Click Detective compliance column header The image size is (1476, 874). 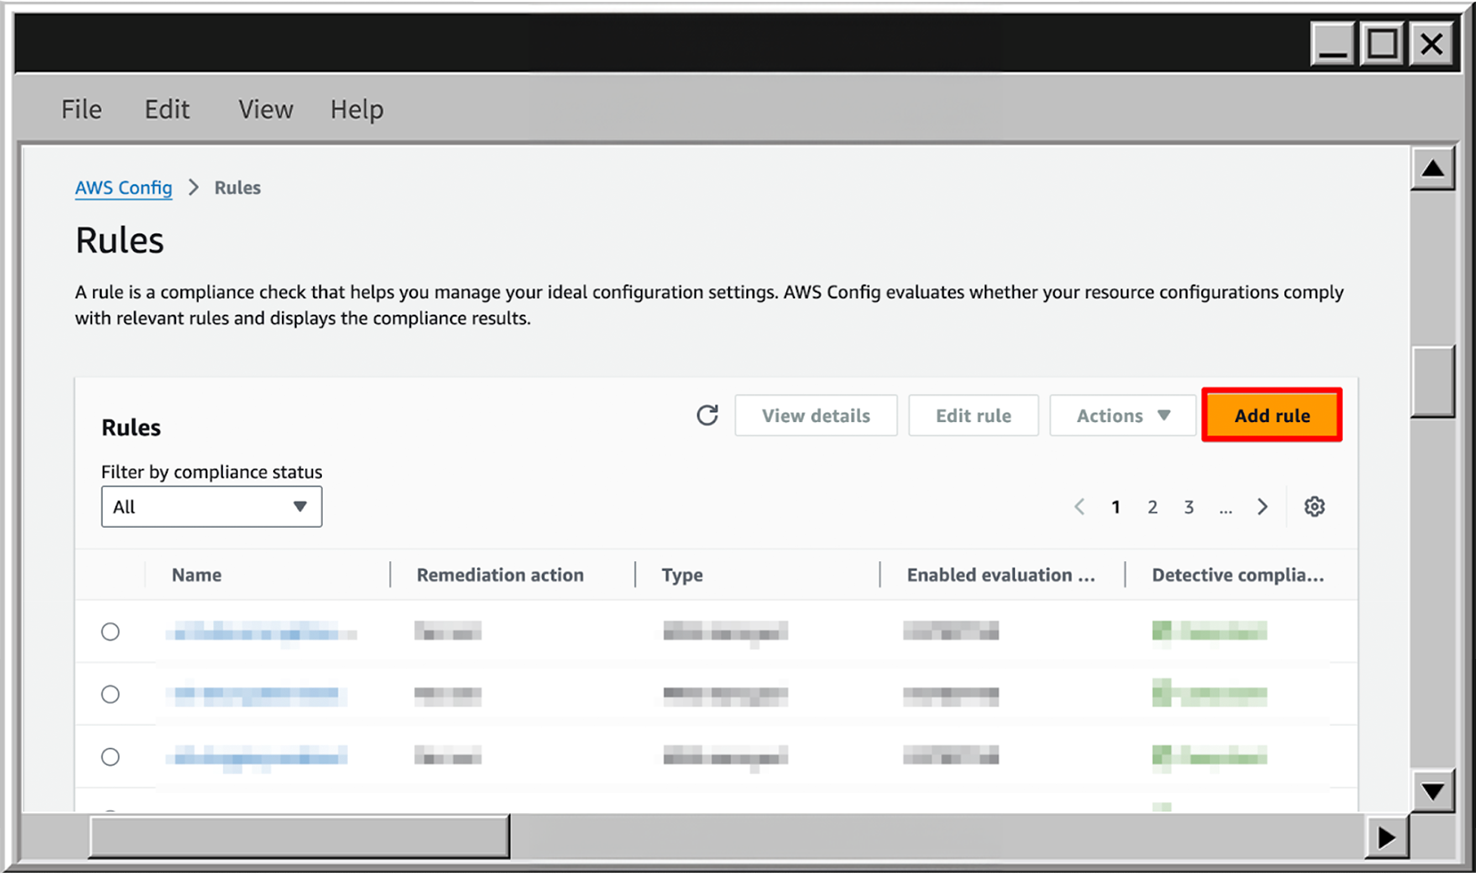click(x=1237, y=575)
